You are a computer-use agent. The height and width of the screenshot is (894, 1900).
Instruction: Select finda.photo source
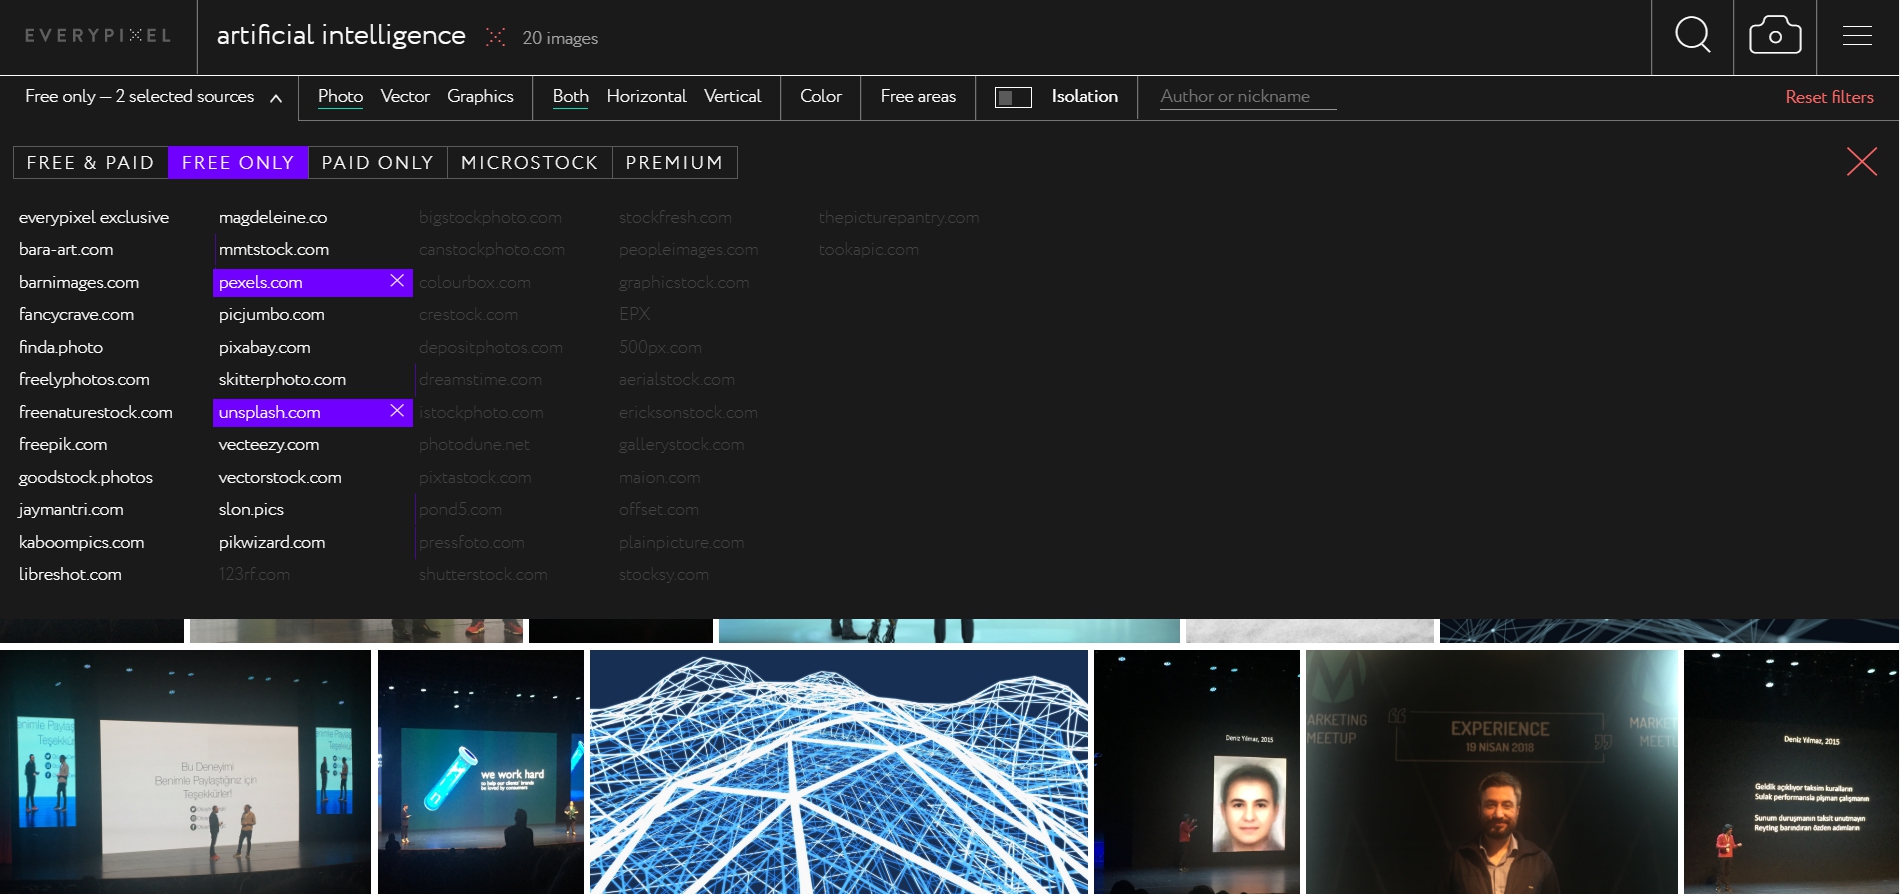[61, 347]
